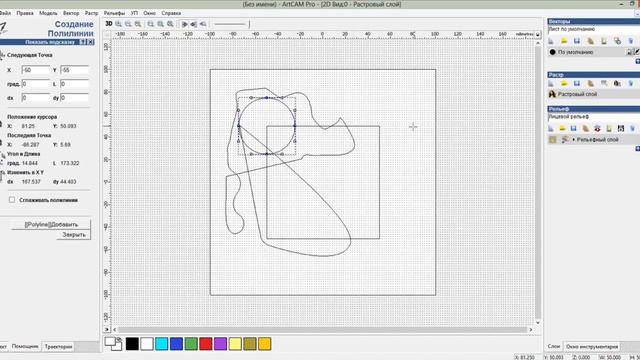This screenshot has height=360, width=640.
Task: Select the cyan color swatch
Action: point(162,344)
